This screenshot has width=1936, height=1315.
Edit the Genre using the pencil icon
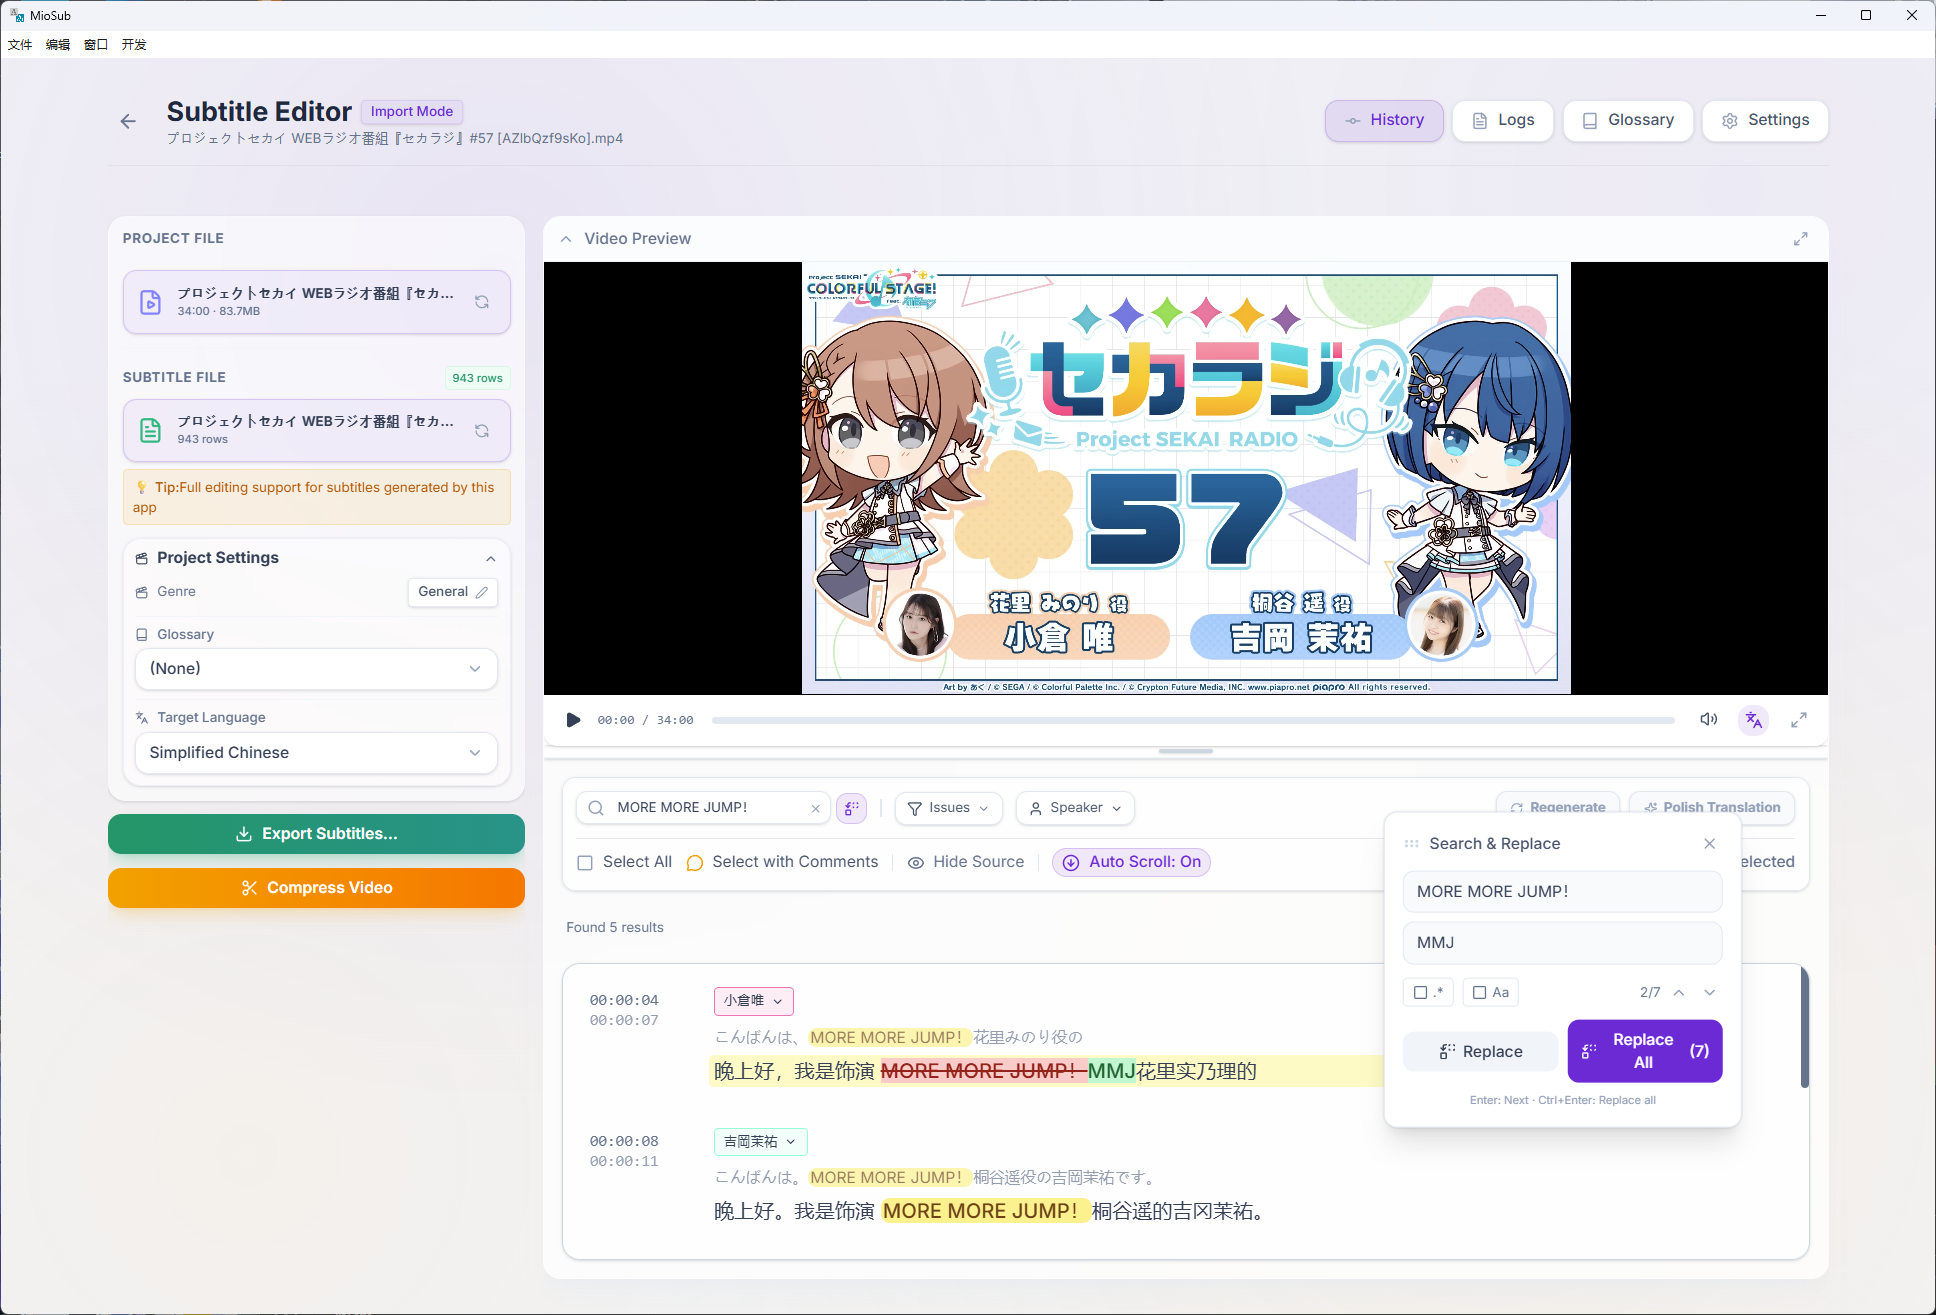click(x=481, y=592)
